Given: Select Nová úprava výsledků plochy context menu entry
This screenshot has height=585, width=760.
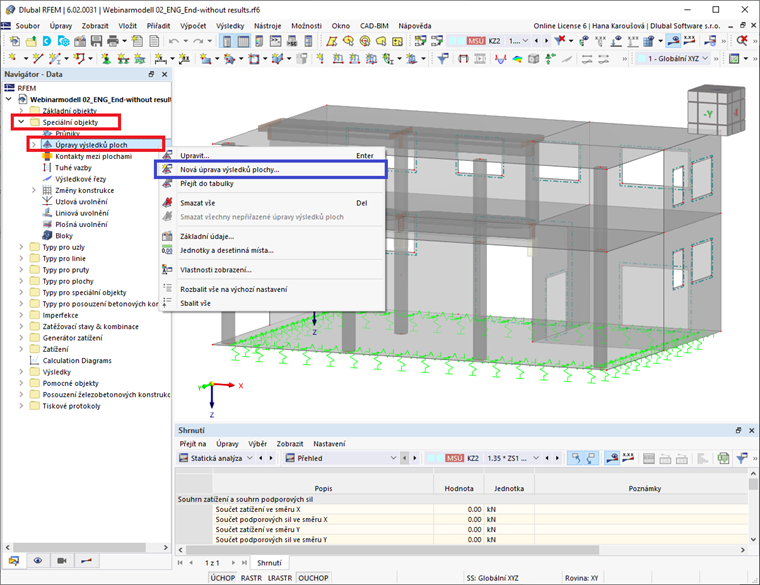Looking at the screenshot, I should pos(270,170).
